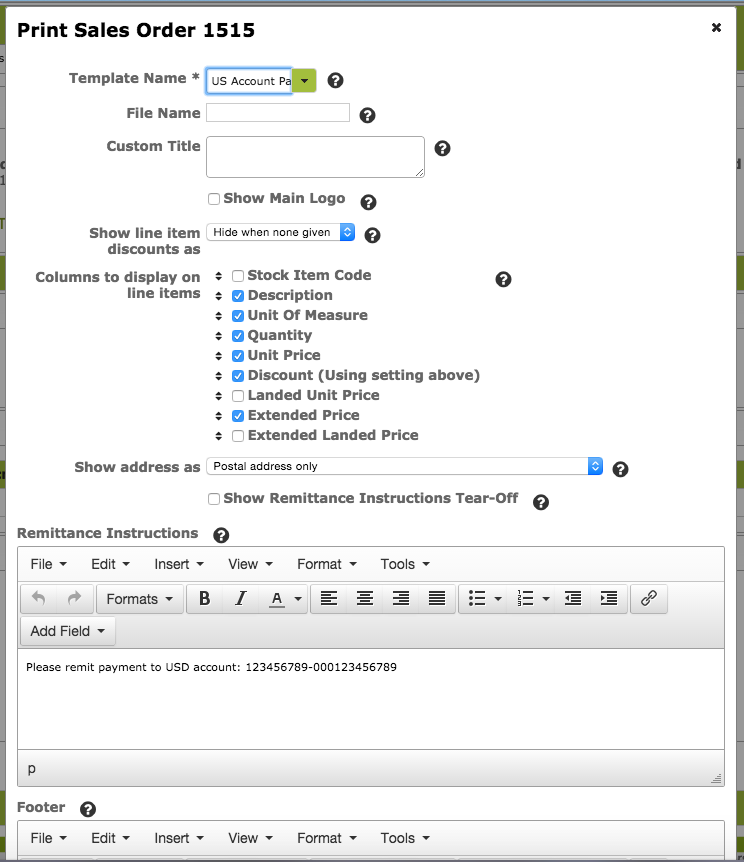Image resolution: width=744 pixels, height=862 pixels.
Task: Open Tools menu in Remittance Instructions editor
Action: pyautogui.click(x=405, y=564)
